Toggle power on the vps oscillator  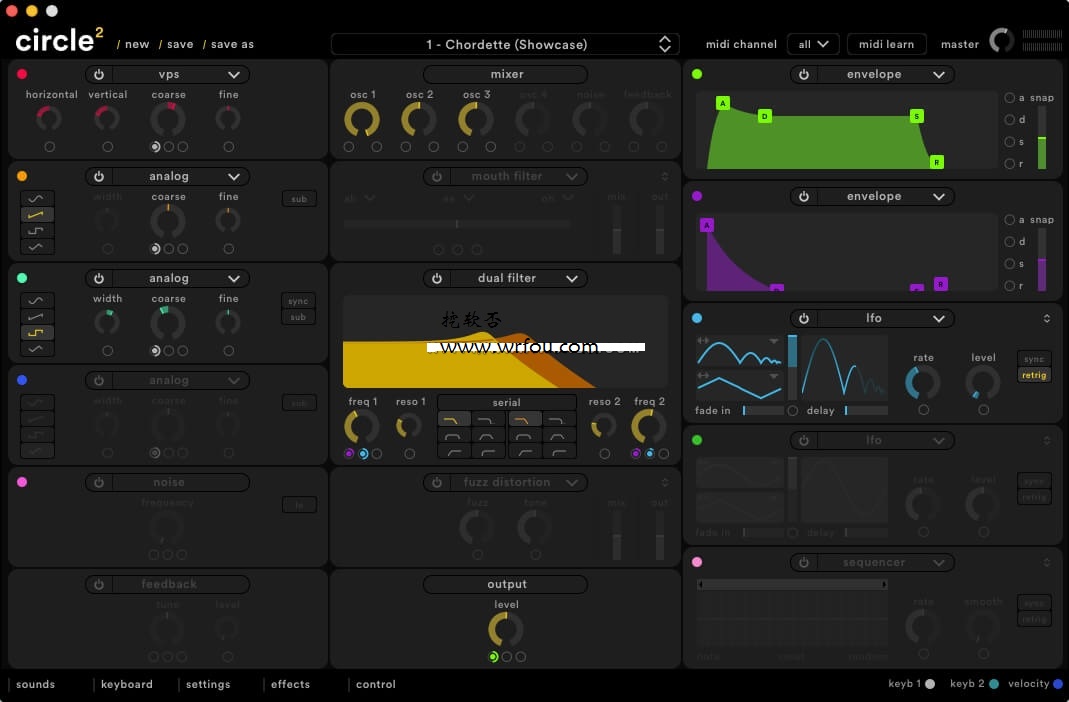pos(99,74)
